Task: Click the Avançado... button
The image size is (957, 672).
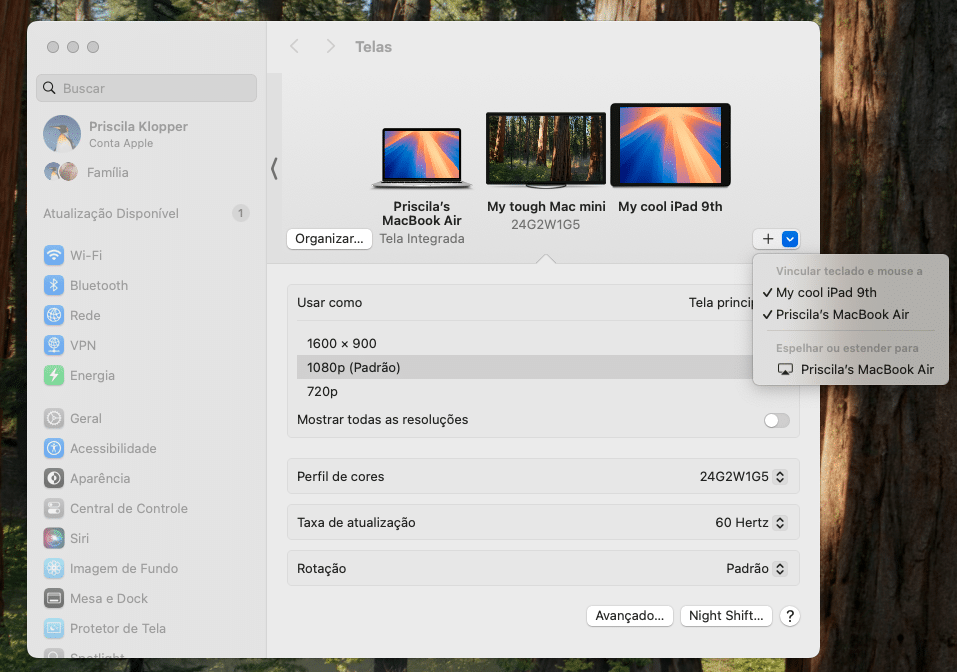Action: (629, 616)
